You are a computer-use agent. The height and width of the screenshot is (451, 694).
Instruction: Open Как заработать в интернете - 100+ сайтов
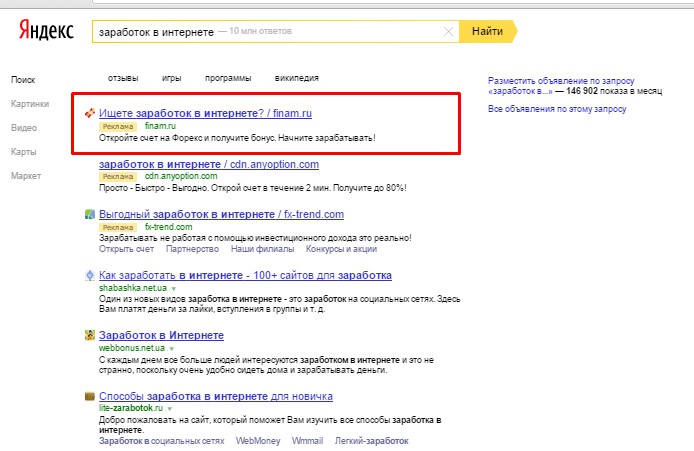pos(245,275)
